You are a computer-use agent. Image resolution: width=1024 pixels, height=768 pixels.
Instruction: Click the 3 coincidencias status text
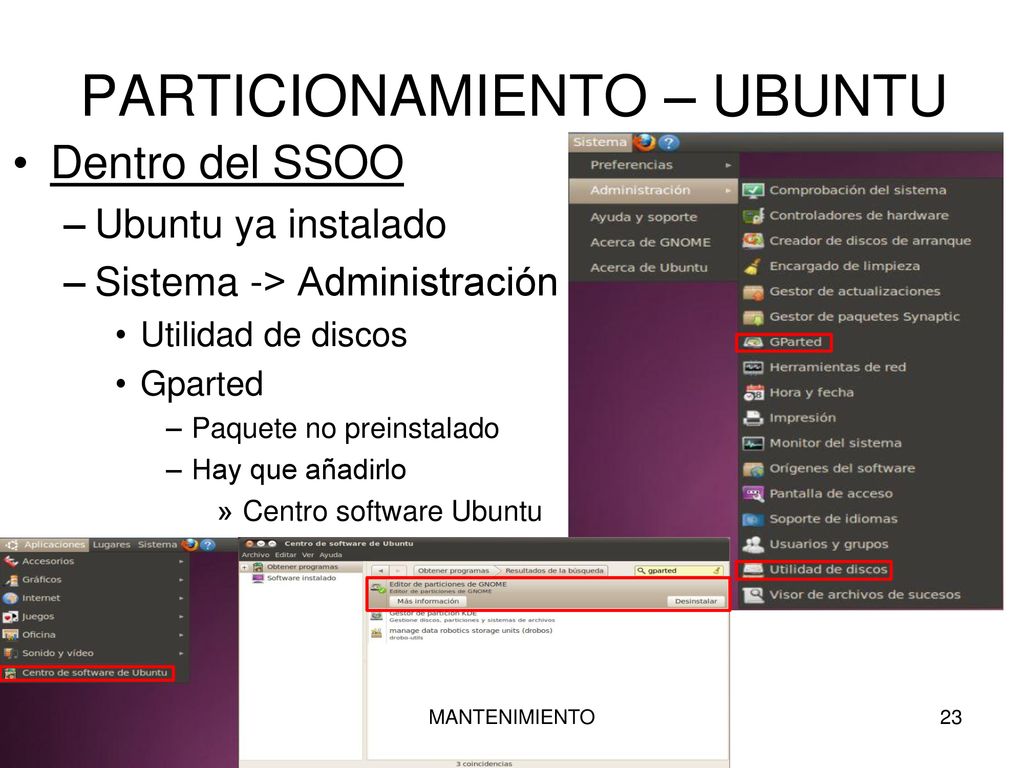pos(484,763)
